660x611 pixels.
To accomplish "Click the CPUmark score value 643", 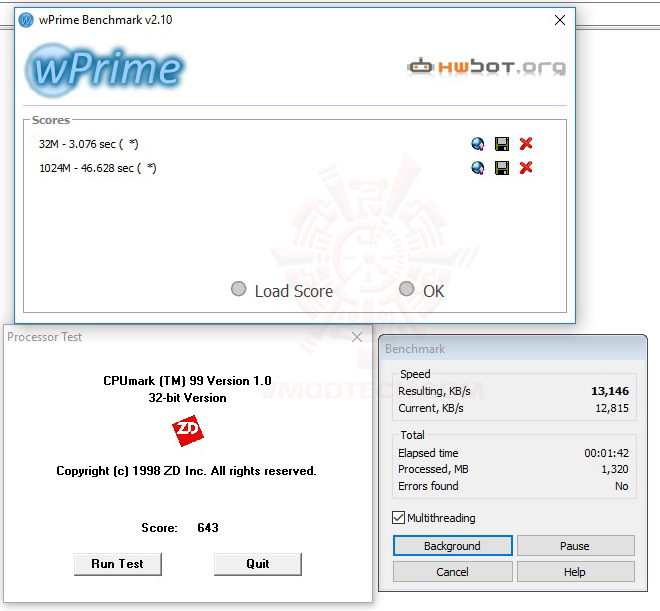I will pyautogui.click(x=208, y=528).
